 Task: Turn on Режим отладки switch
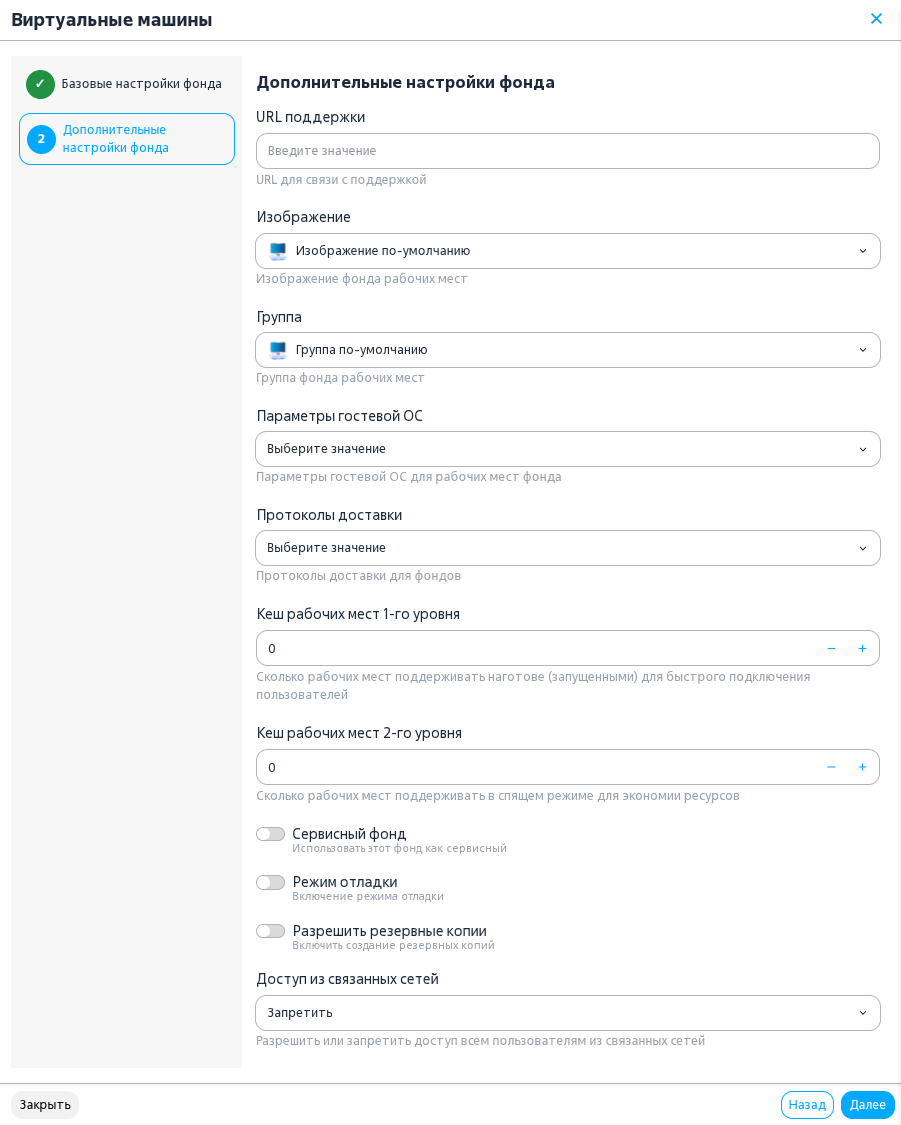pos(270,882)
